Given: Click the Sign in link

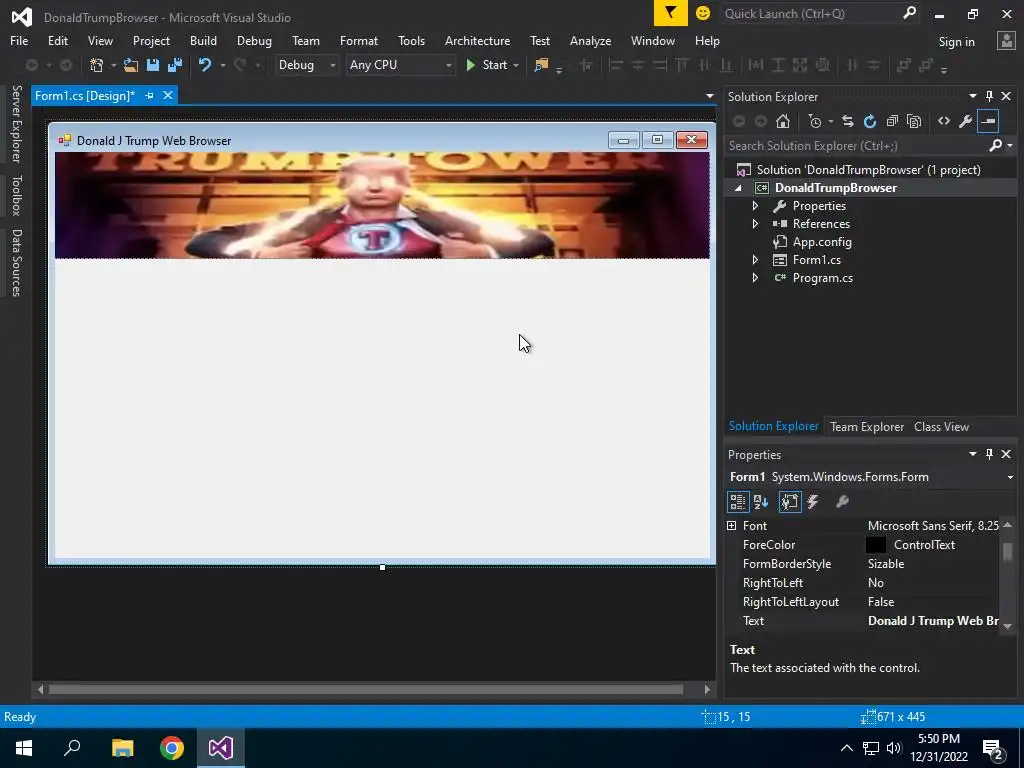Looking at the screenshot, I should coord(956,42).
